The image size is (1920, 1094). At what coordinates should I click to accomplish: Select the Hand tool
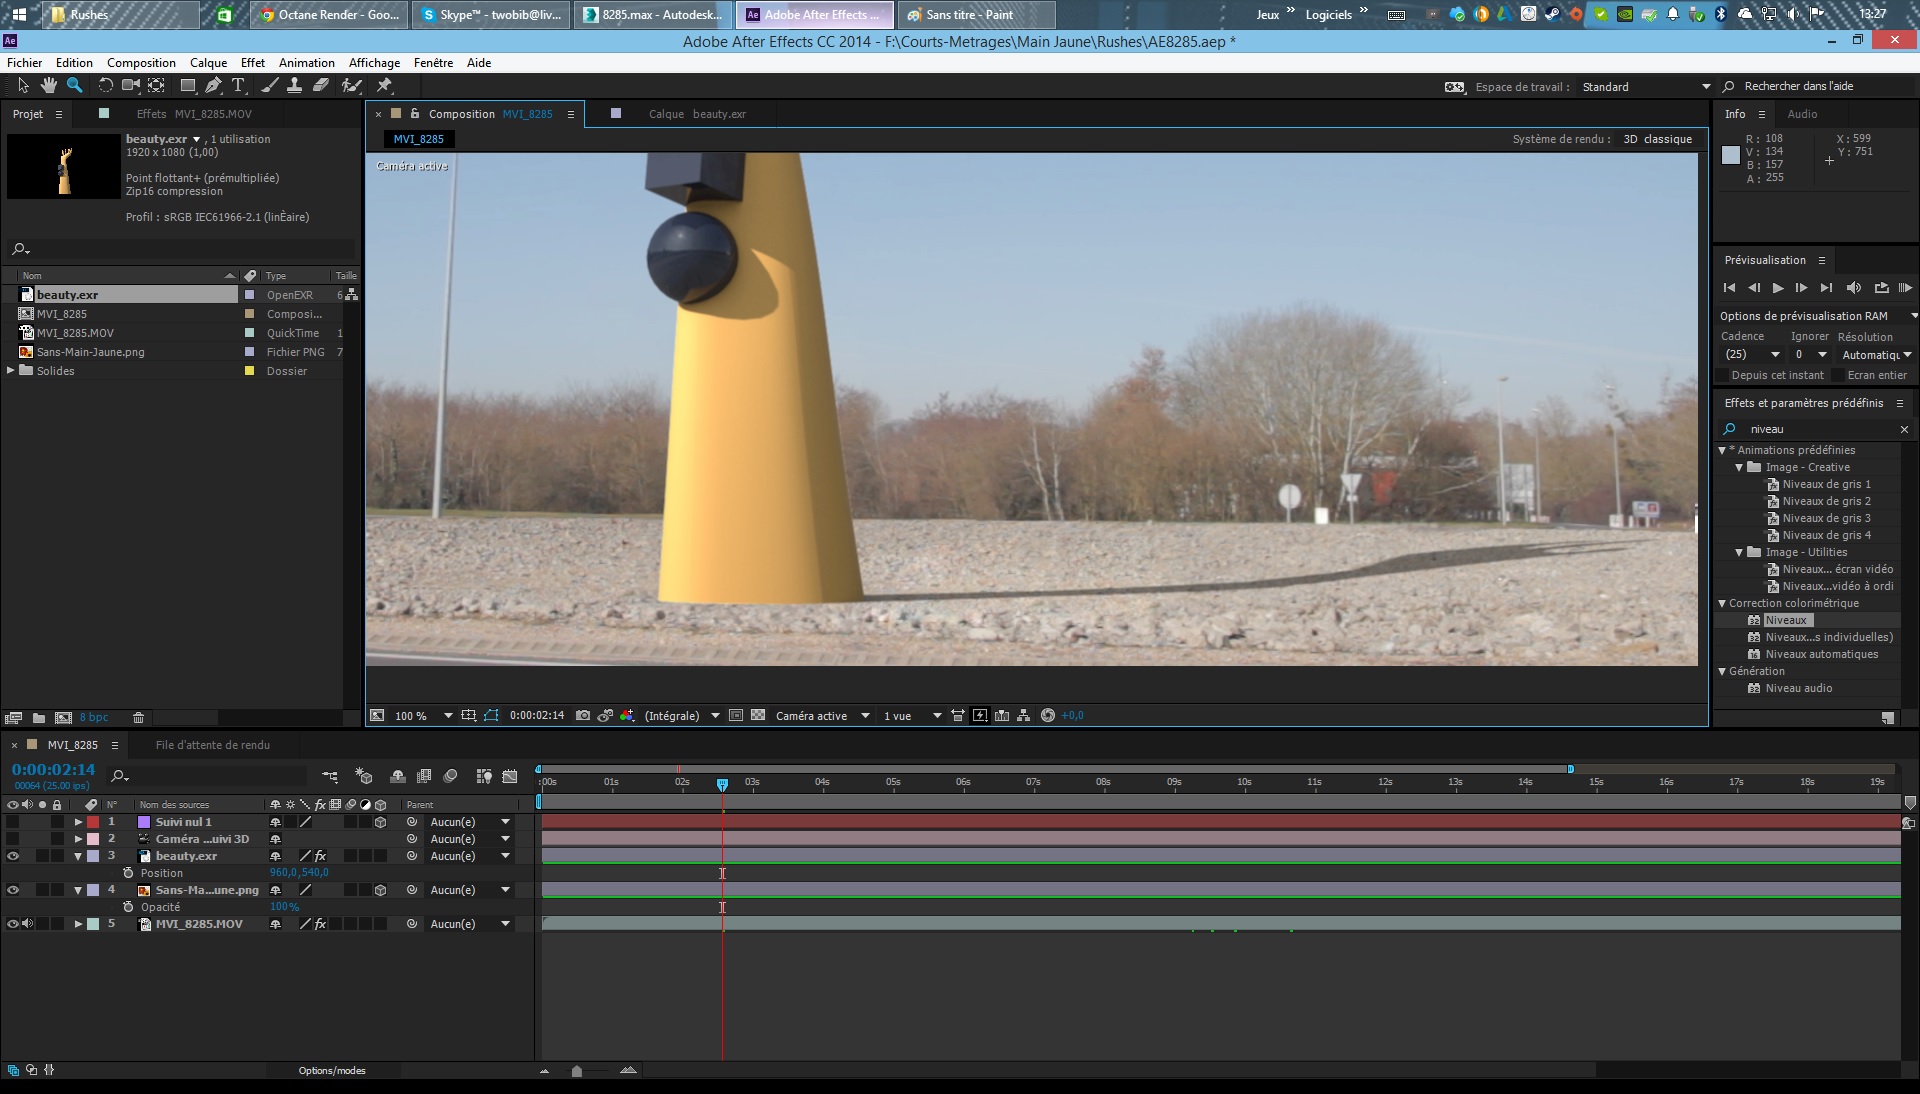[48, 86]
